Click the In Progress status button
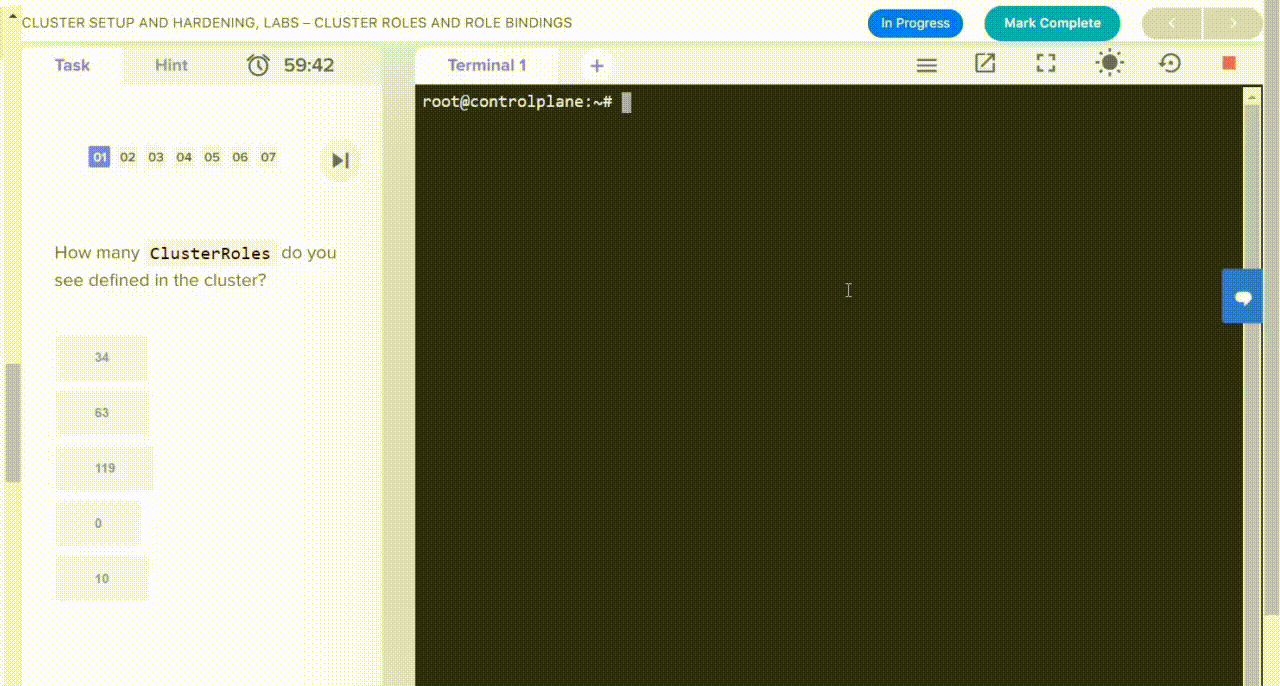The image size is (1280, 686). pos(915,23)
